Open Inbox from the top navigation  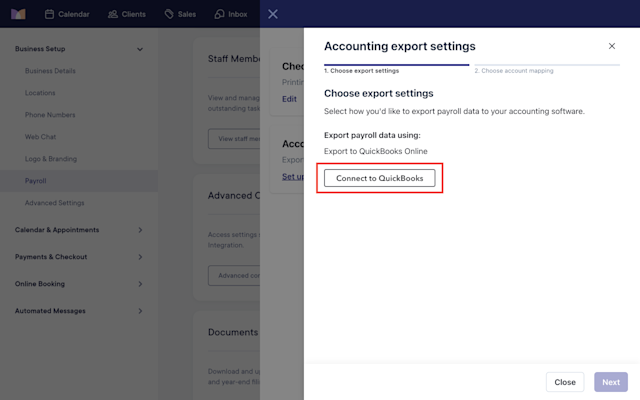tap(231, 14)
